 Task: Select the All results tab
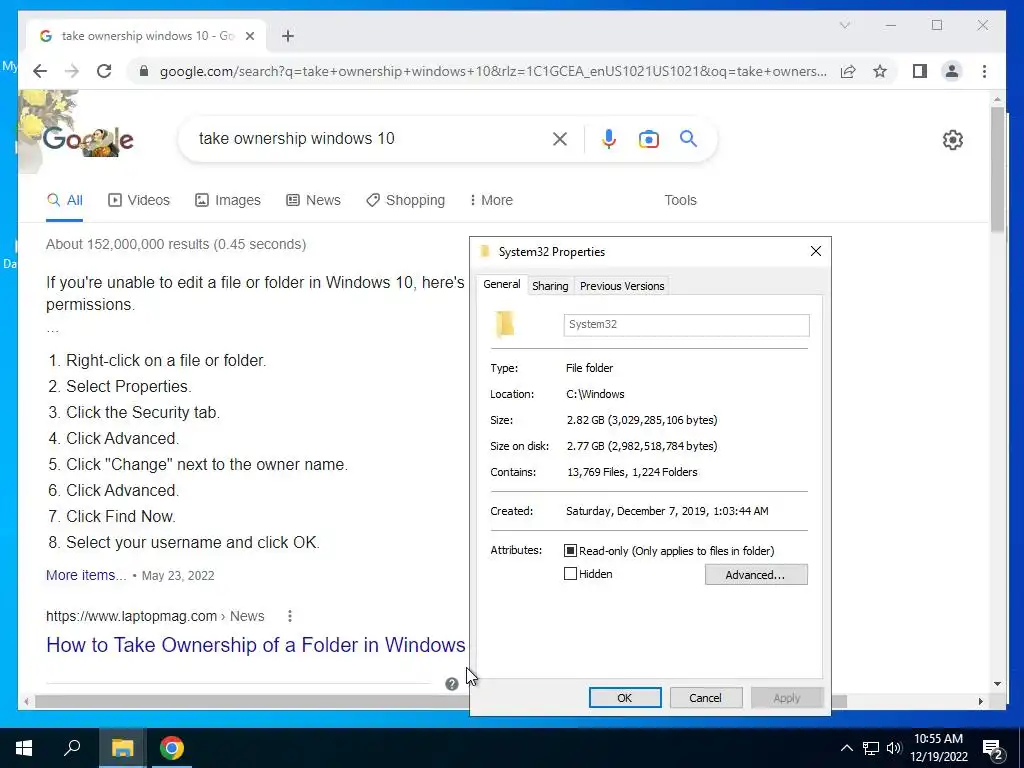65,200
